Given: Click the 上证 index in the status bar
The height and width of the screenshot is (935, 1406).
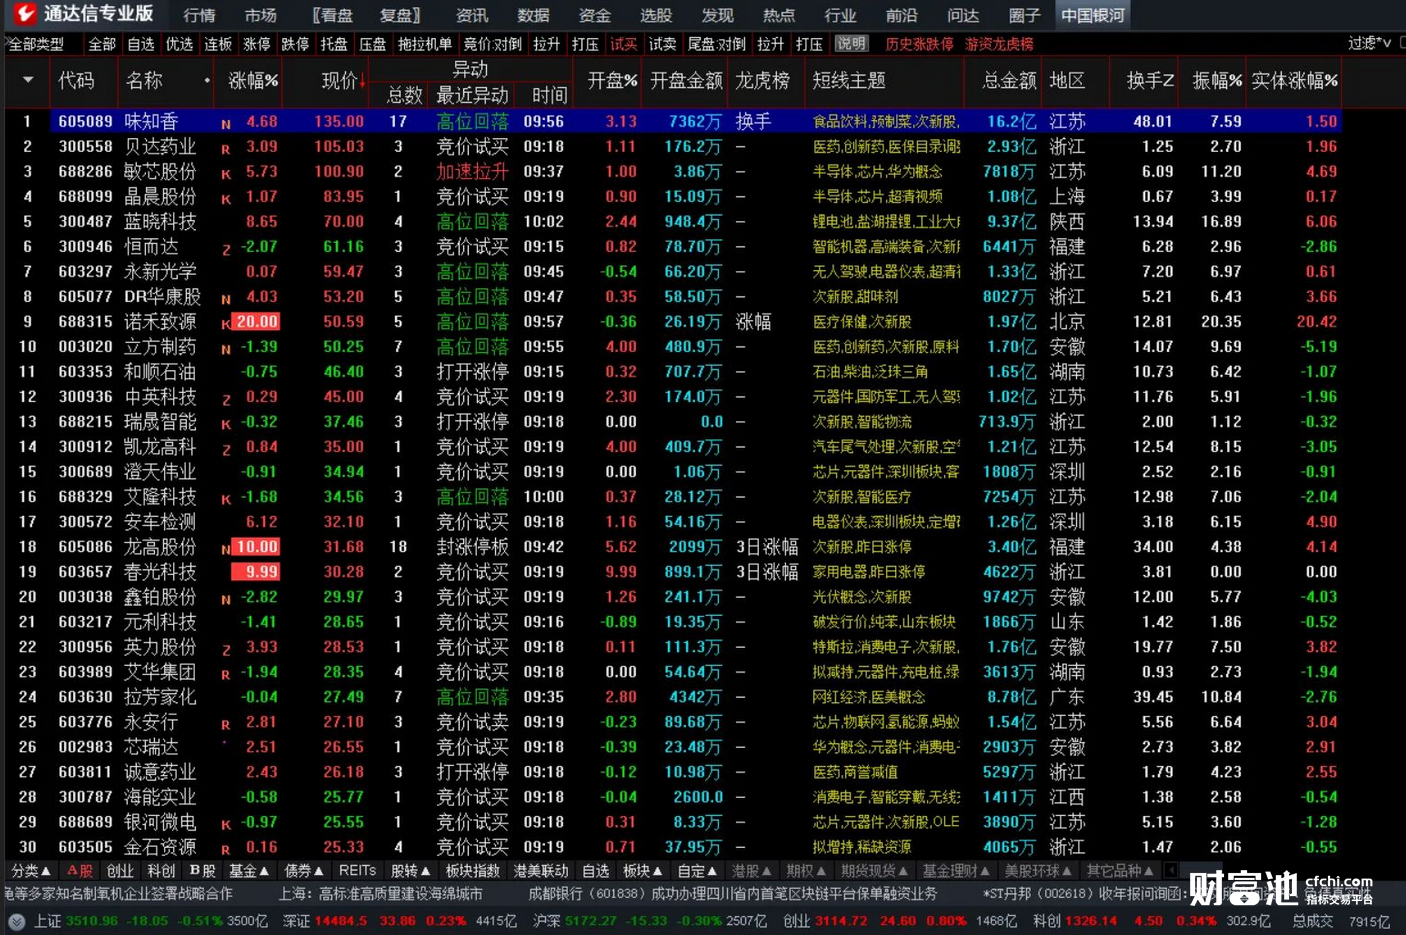Looking at the screenshot, I should click(x=47, y=921).
